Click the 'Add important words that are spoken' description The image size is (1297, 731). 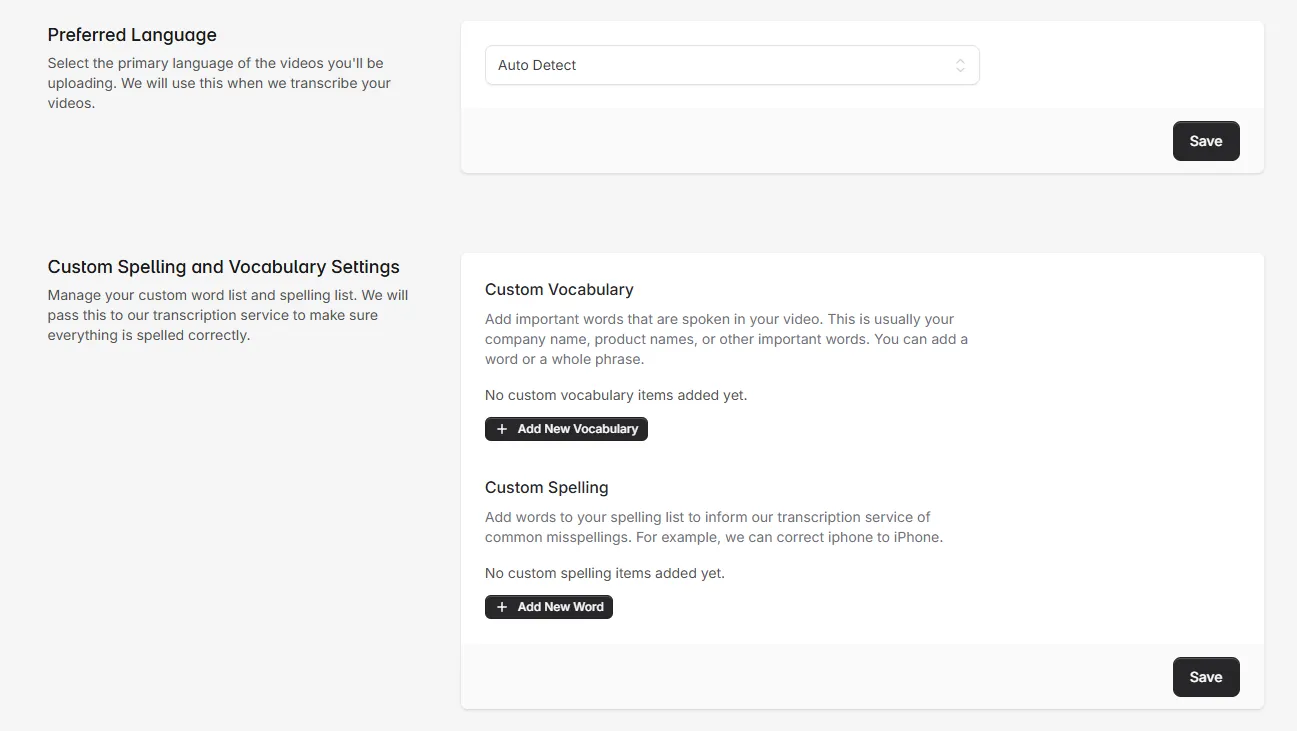pyautogui.click(x=726, y=339)
